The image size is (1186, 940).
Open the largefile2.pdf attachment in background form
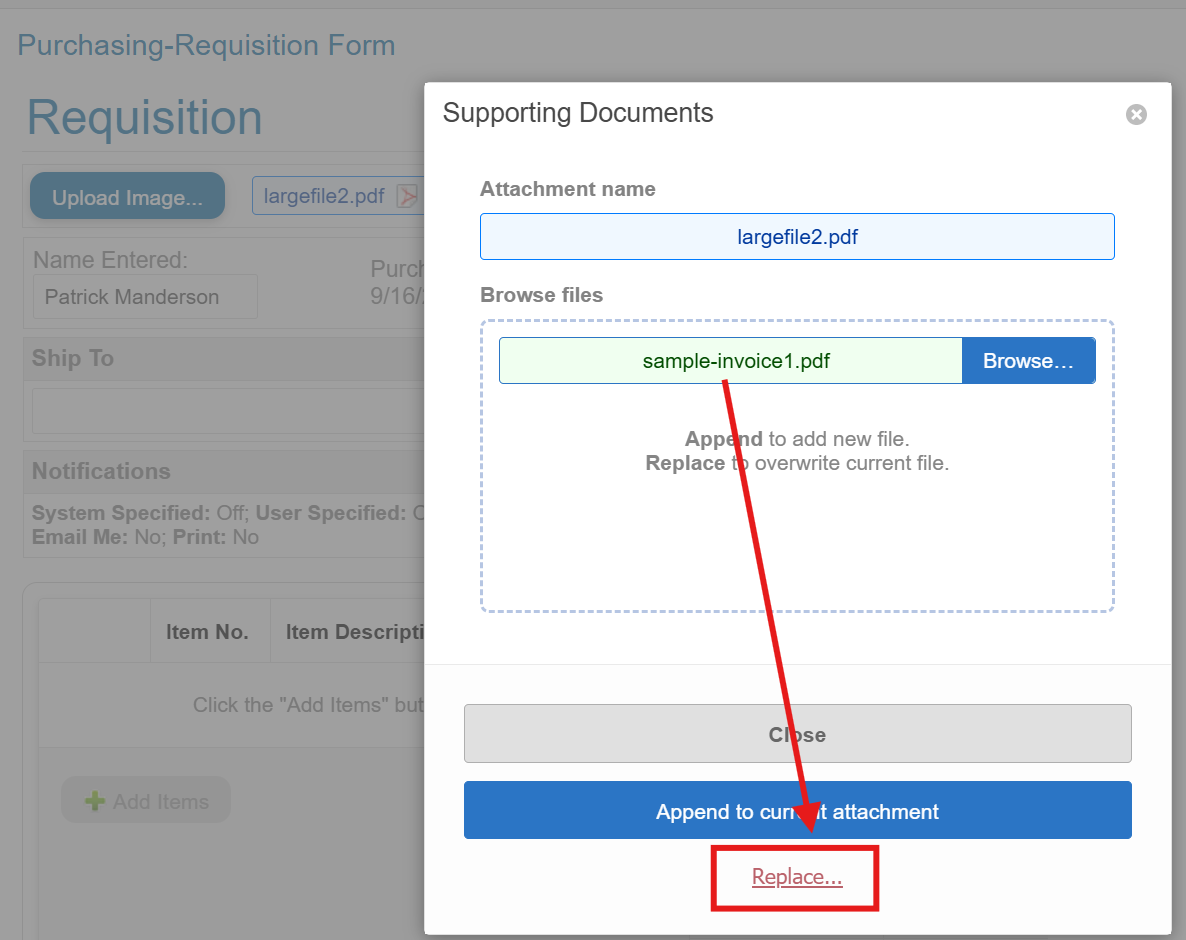324,196
